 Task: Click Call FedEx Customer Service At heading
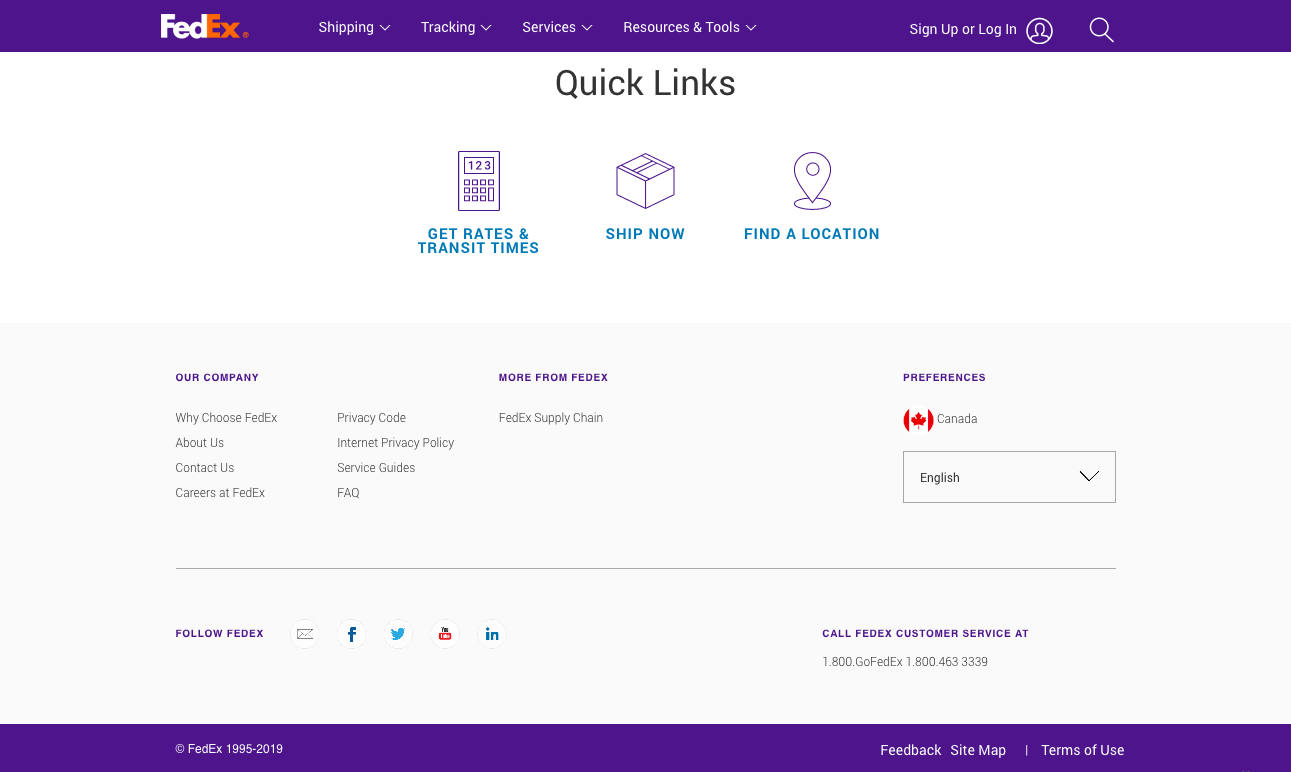point(925,634)
